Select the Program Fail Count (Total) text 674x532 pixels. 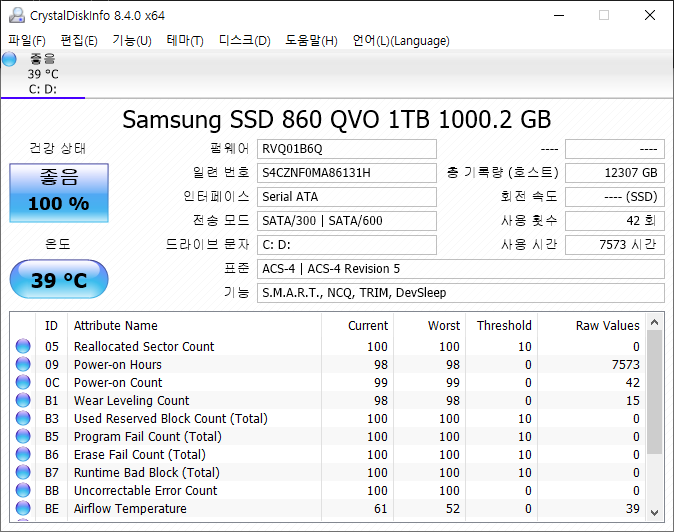tap(147, 437)
